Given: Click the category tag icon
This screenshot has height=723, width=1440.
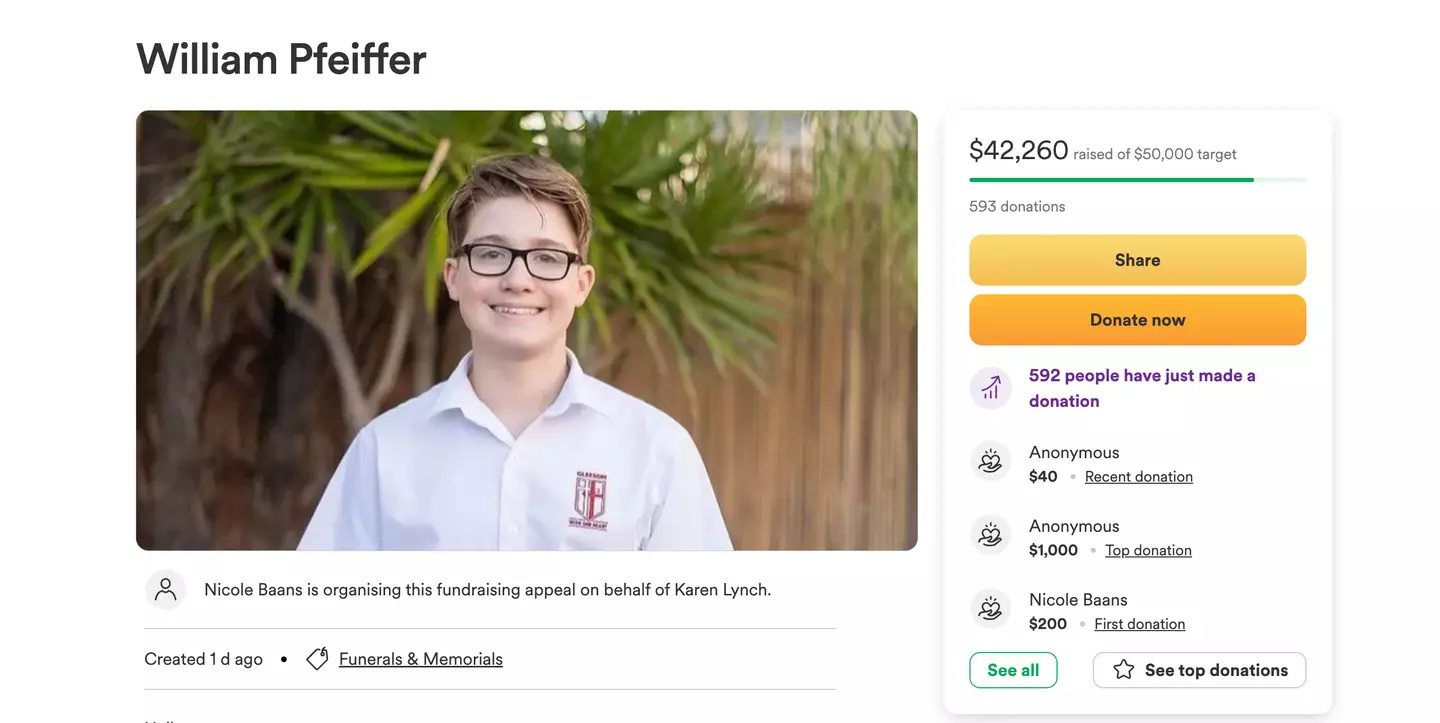Looking at the screenshot, I should (x=317, y=659).
